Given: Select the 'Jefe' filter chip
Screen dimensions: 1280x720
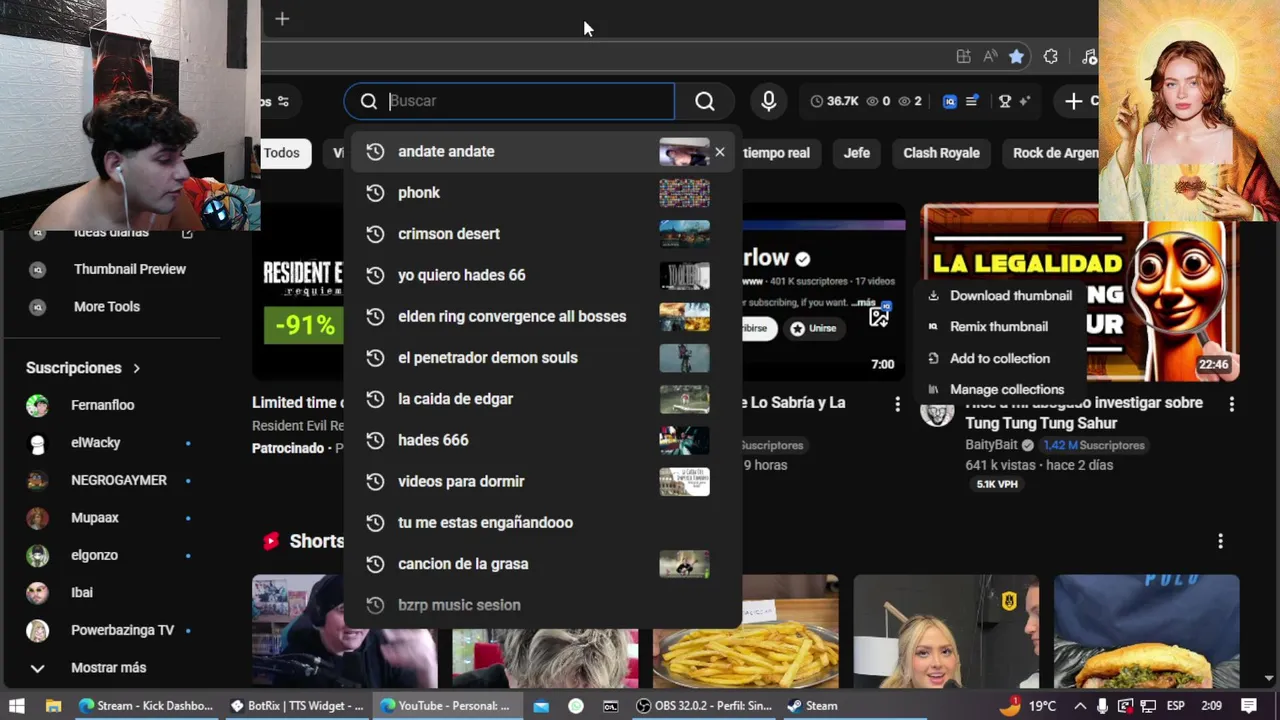Looking at the screenshot, I should (x=857, y=153).
